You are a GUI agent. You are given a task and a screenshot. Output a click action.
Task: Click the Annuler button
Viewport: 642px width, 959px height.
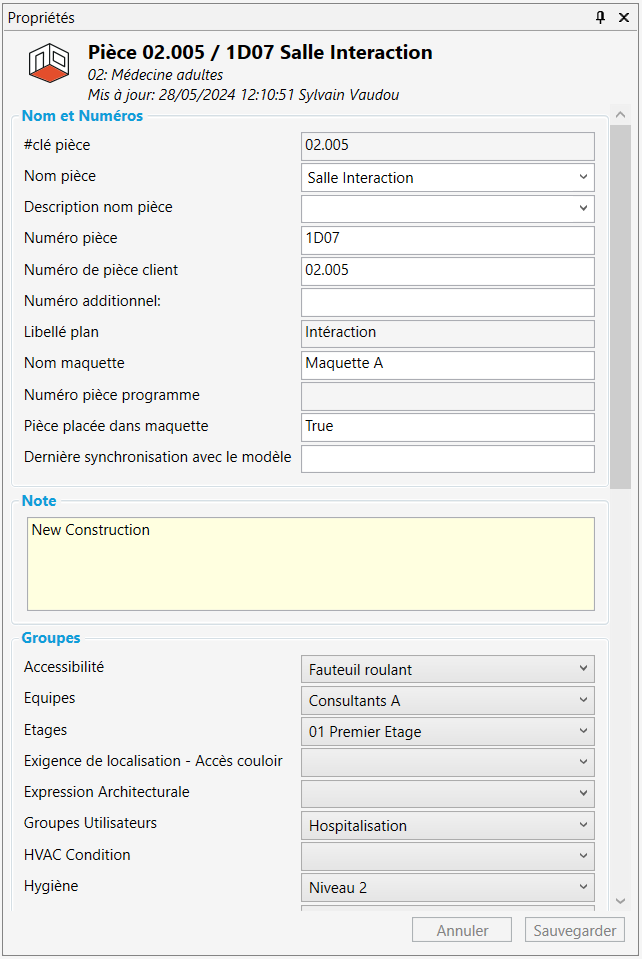(x=462, y=930)
